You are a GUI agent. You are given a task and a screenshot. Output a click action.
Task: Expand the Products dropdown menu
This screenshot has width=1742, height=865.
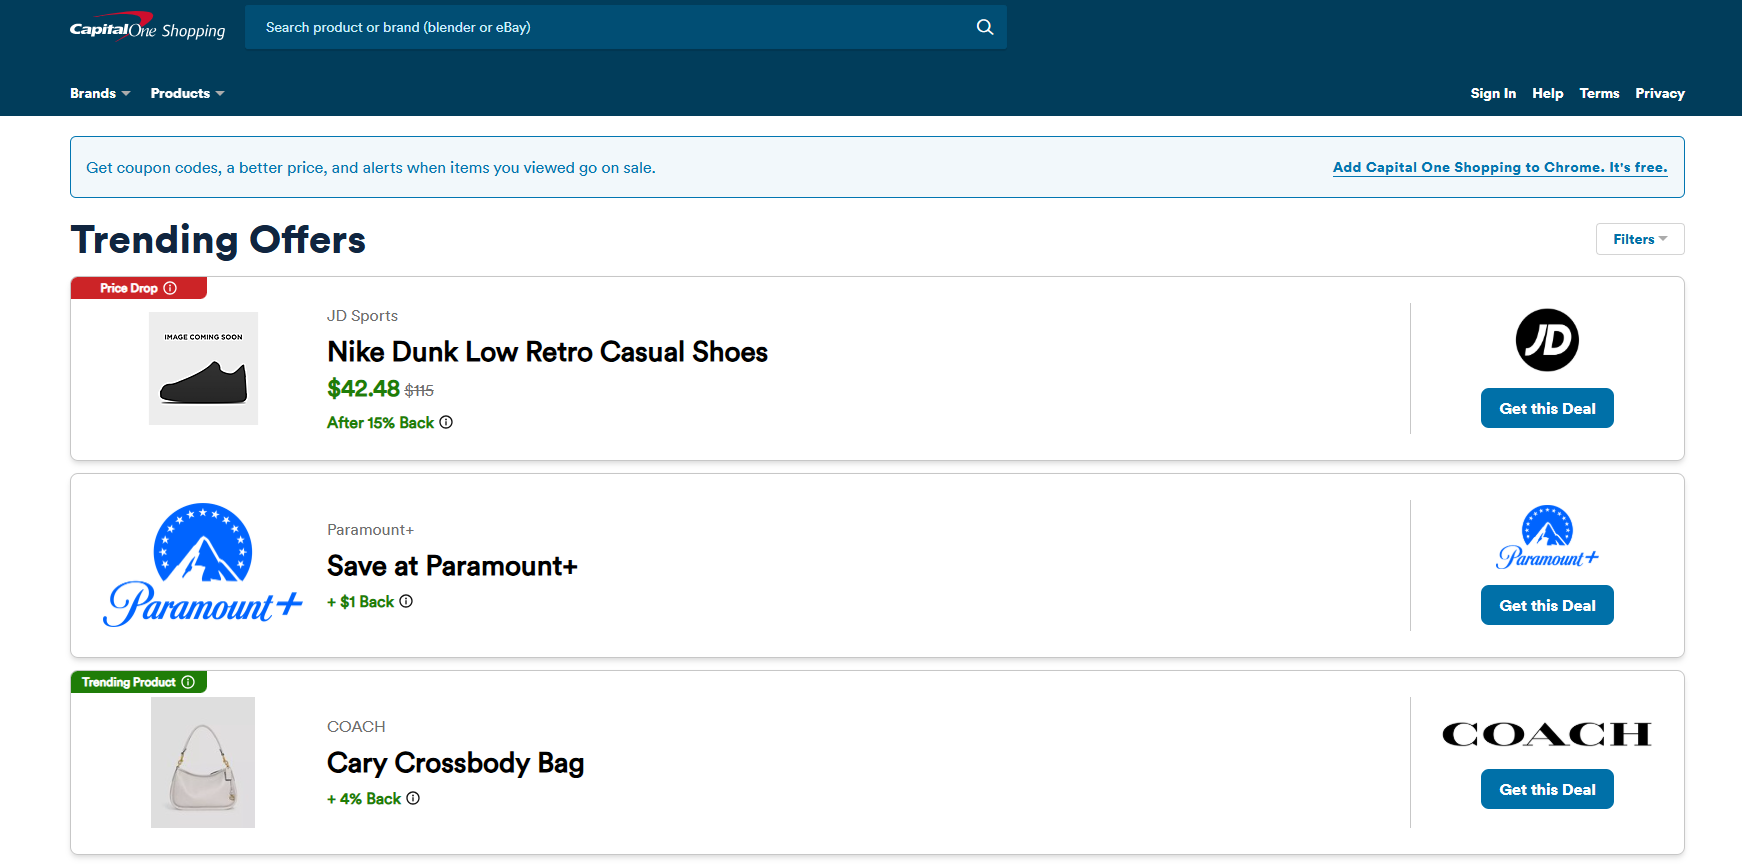point(187,93)
